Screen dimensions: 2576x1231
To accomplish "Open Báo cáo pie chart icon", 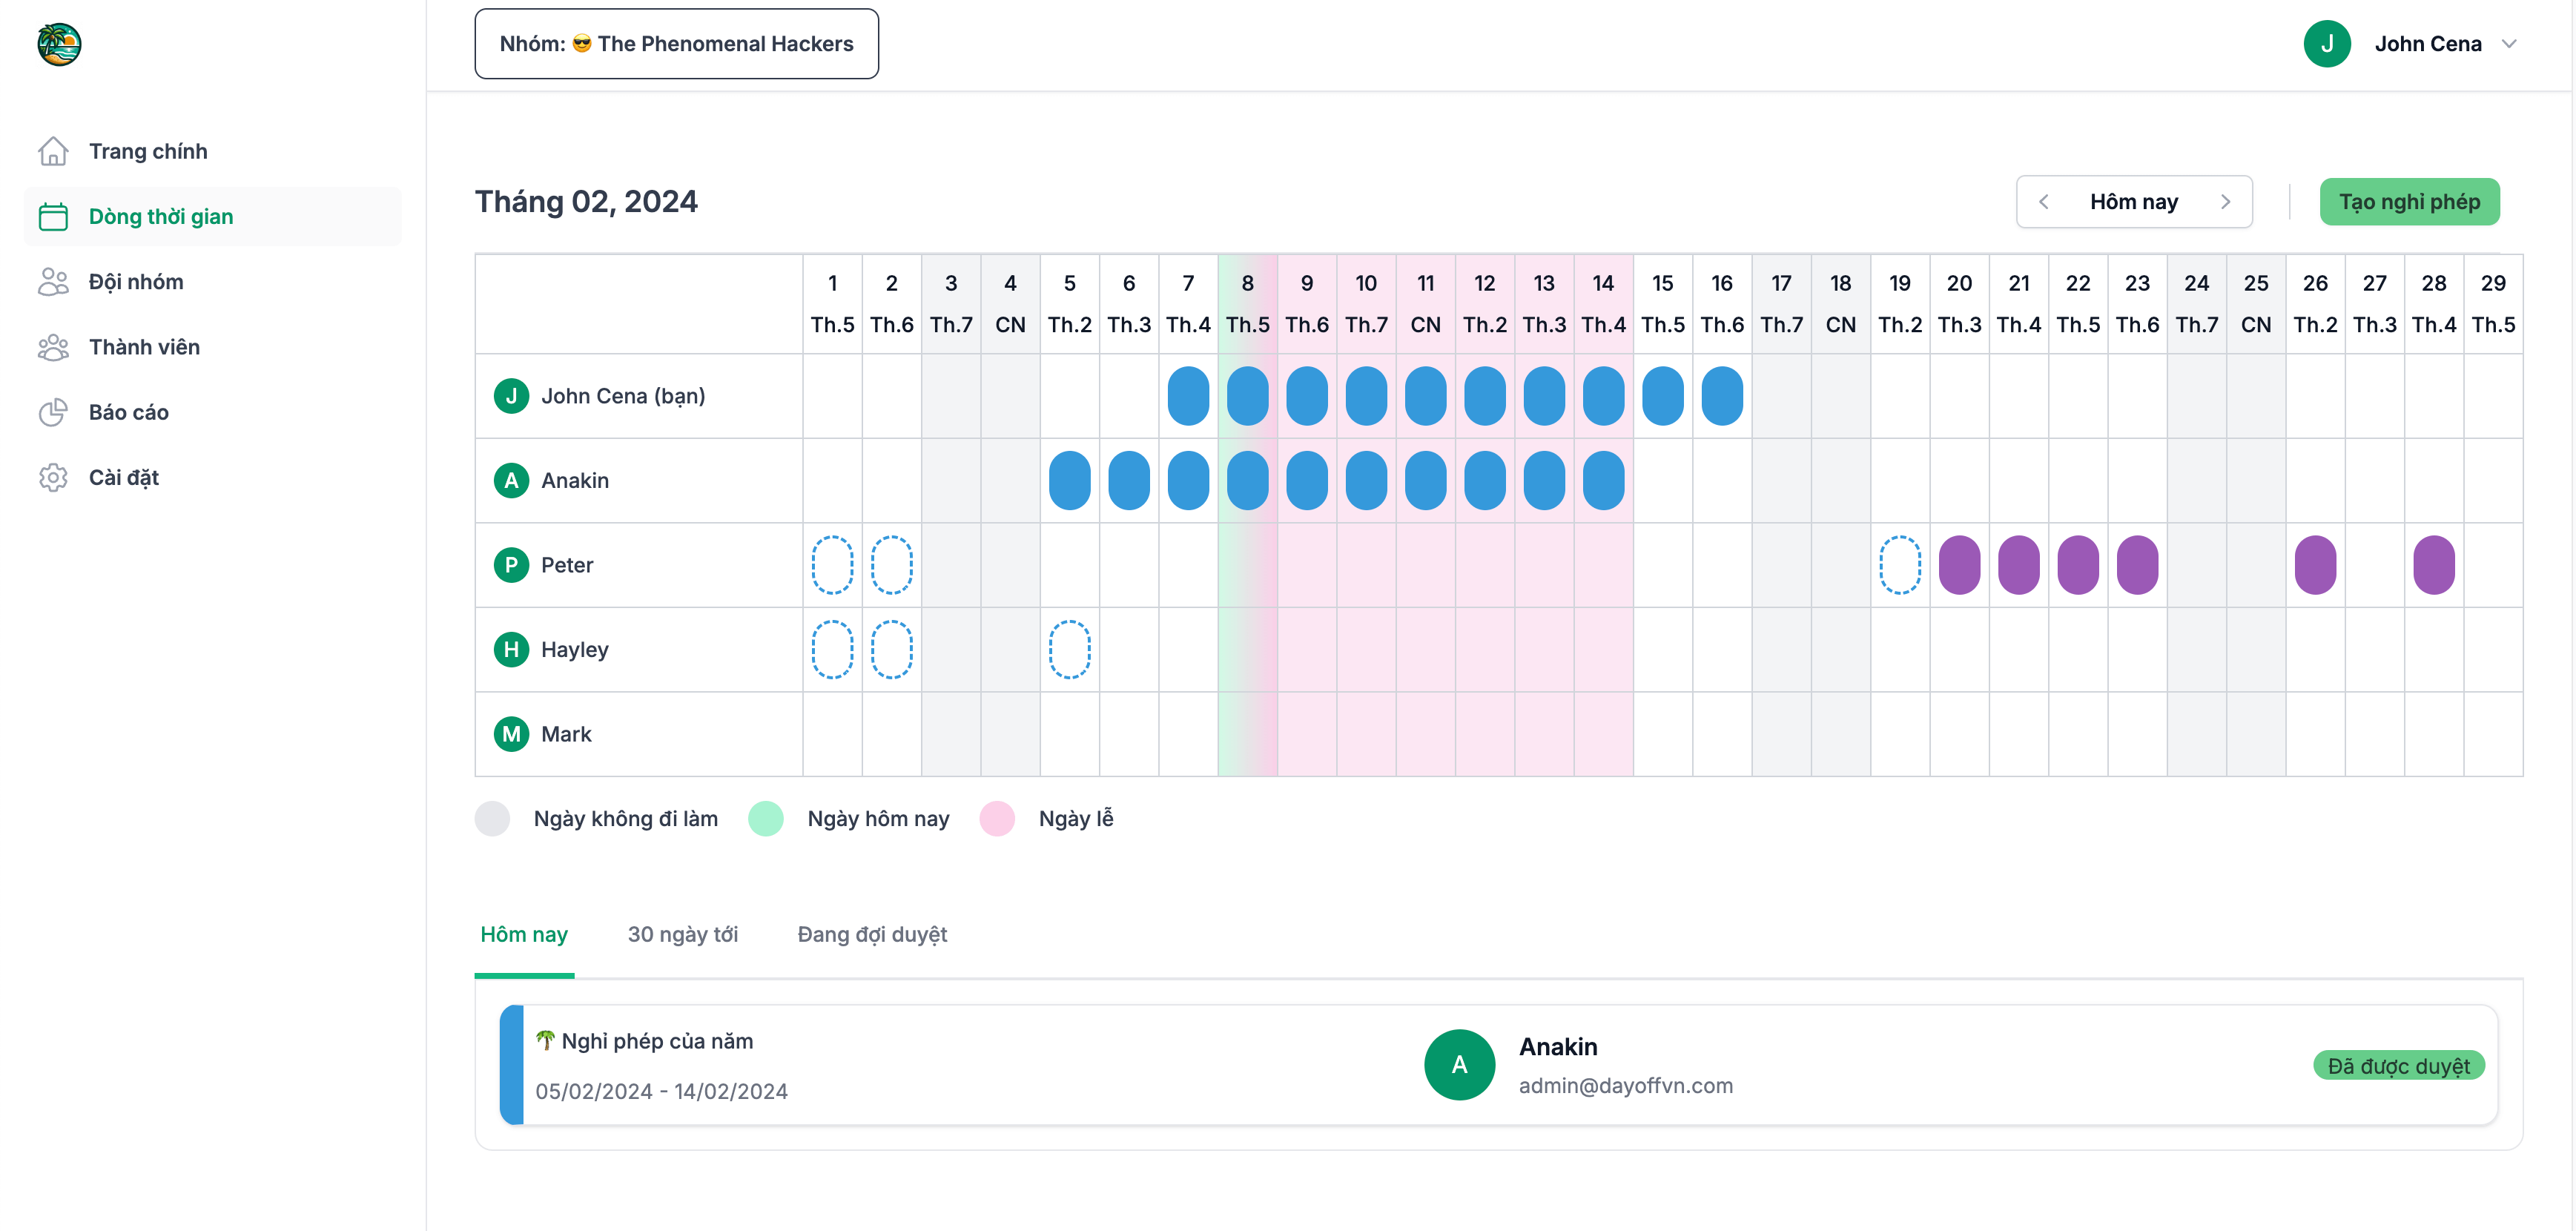I will click(x=53, y=412).
